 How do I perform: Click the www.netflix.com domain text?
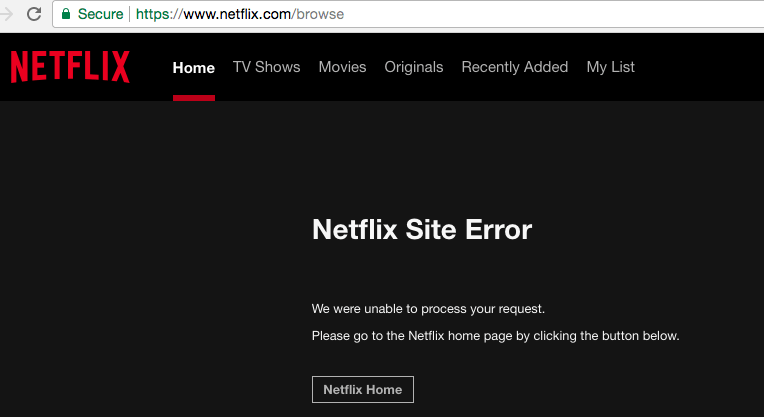coord(237,14)
